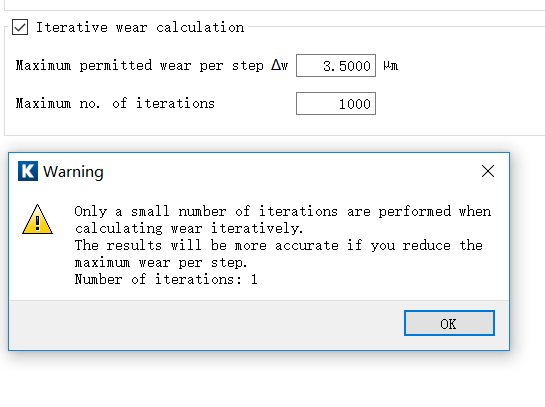Screen dimensions: 545x407
Task: Click the Δw symbol beside the wear field
Action: tap(280, 65)
